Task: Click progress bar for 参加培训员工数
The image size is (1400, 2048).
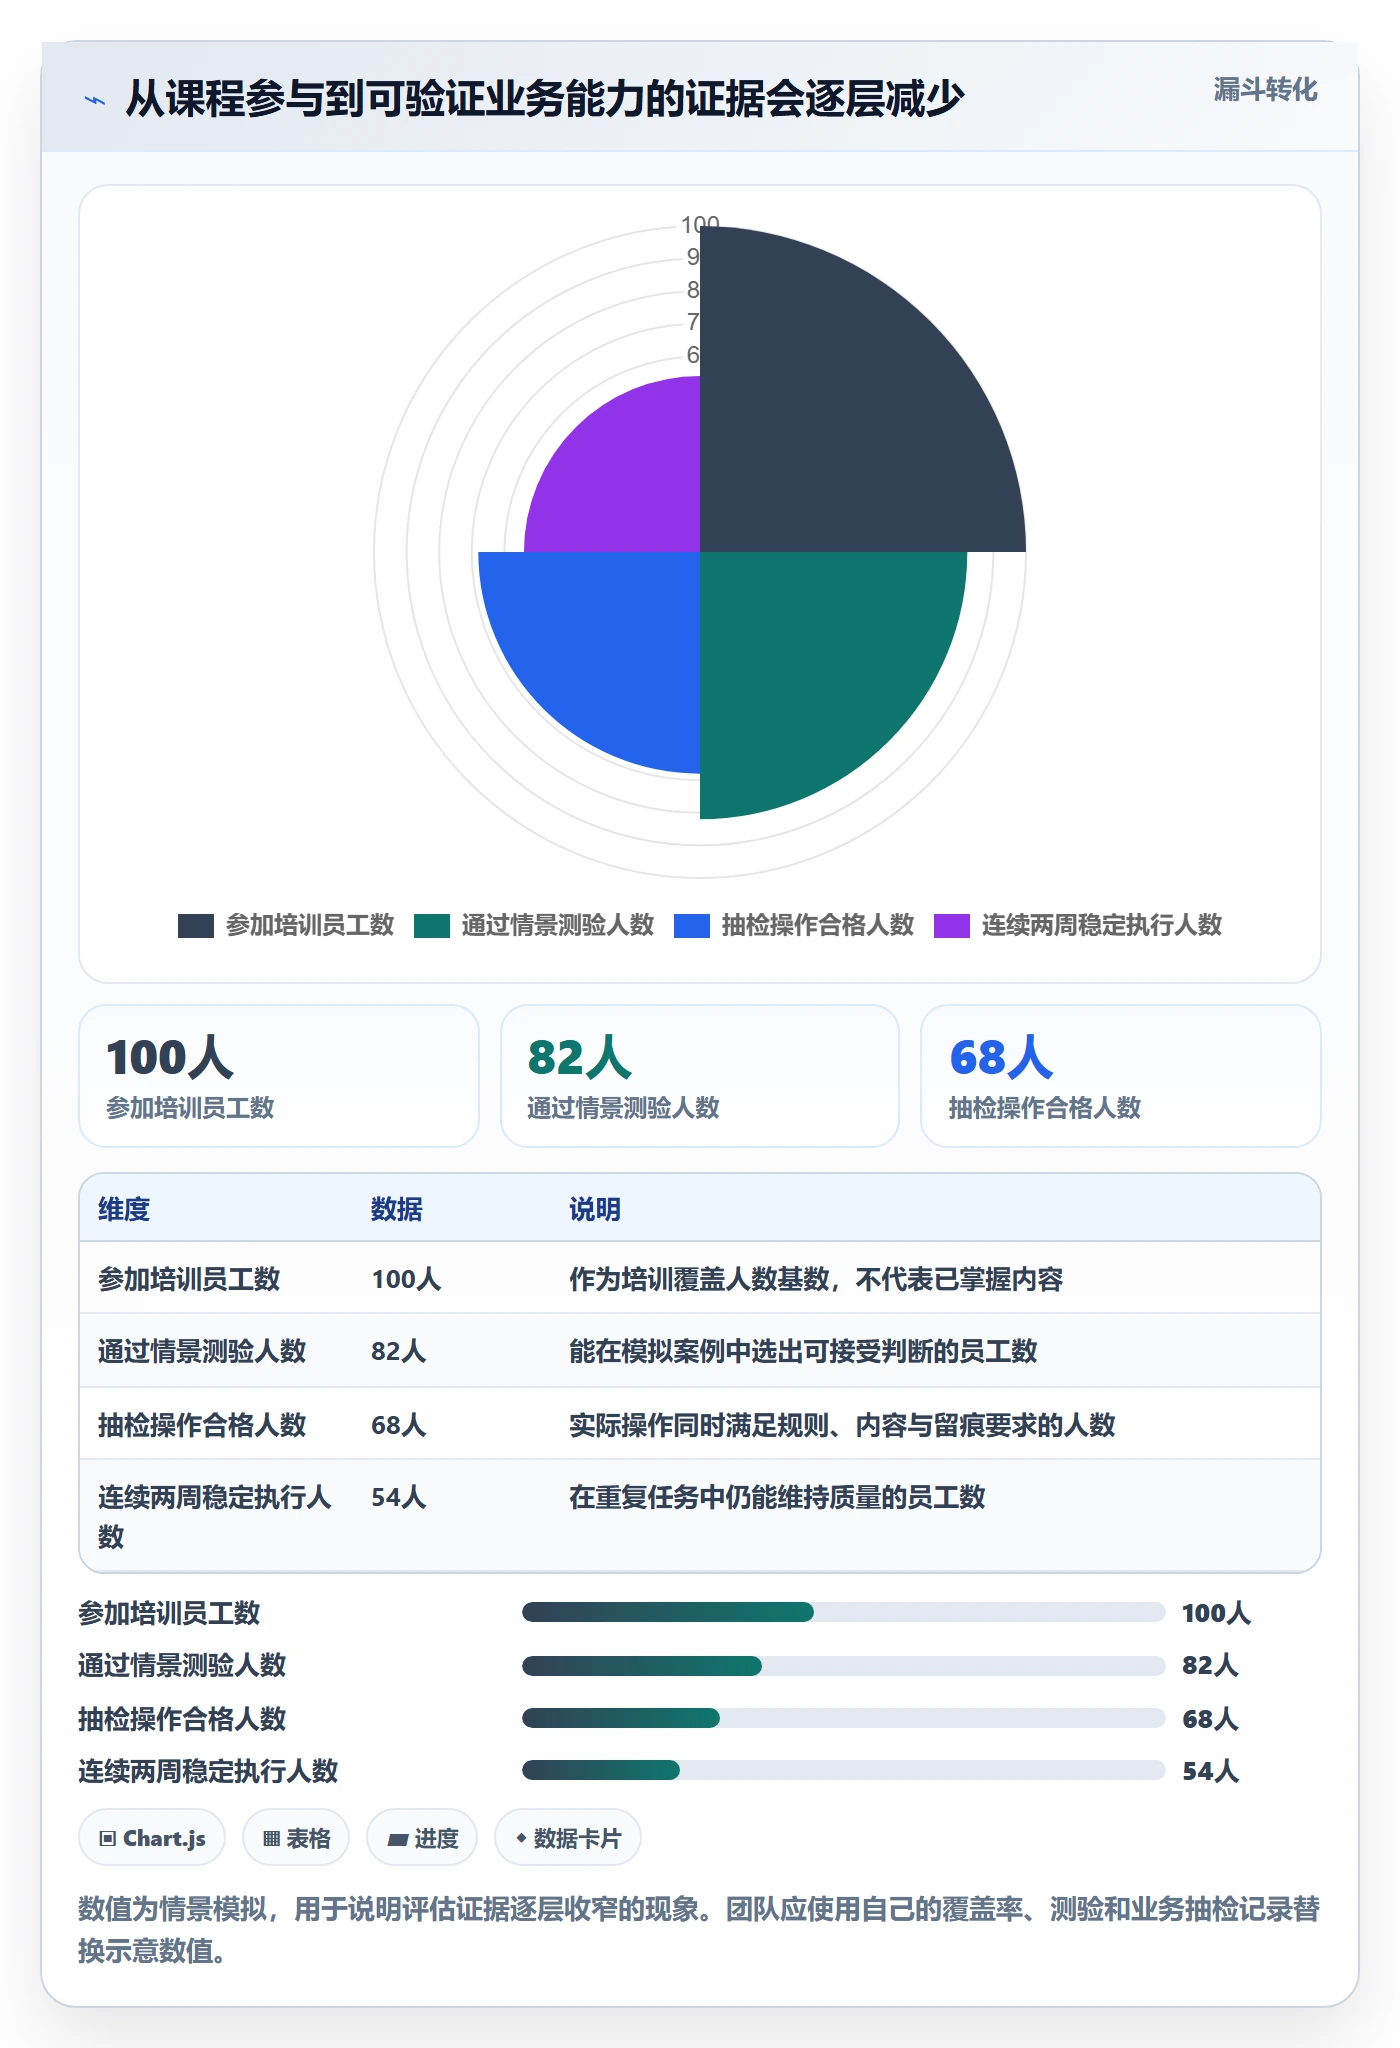Action: (x=844, y=1612)
